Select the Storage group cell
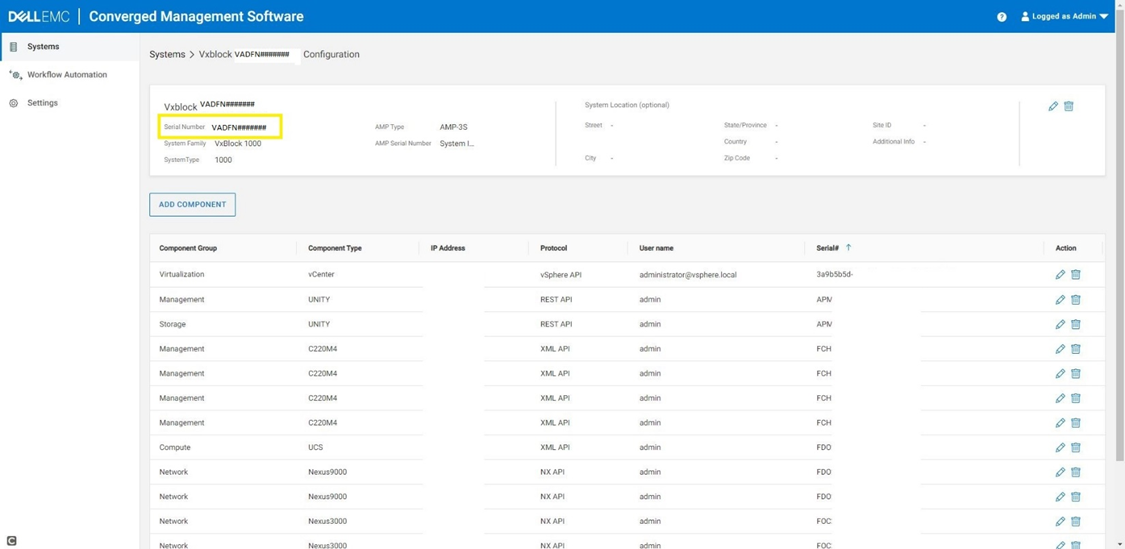Image resolution: width=1125 pixels, height=549 pixels. (173, 324)
